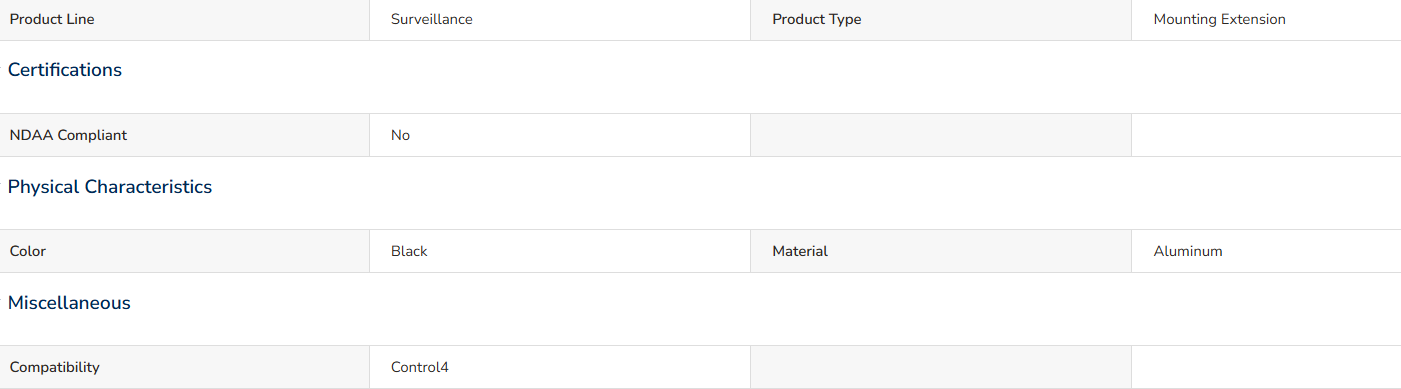Screen dimensions: 1401x389
Task: Click the Material label cell
Action: pyautogui.click(x=941, y=251)
